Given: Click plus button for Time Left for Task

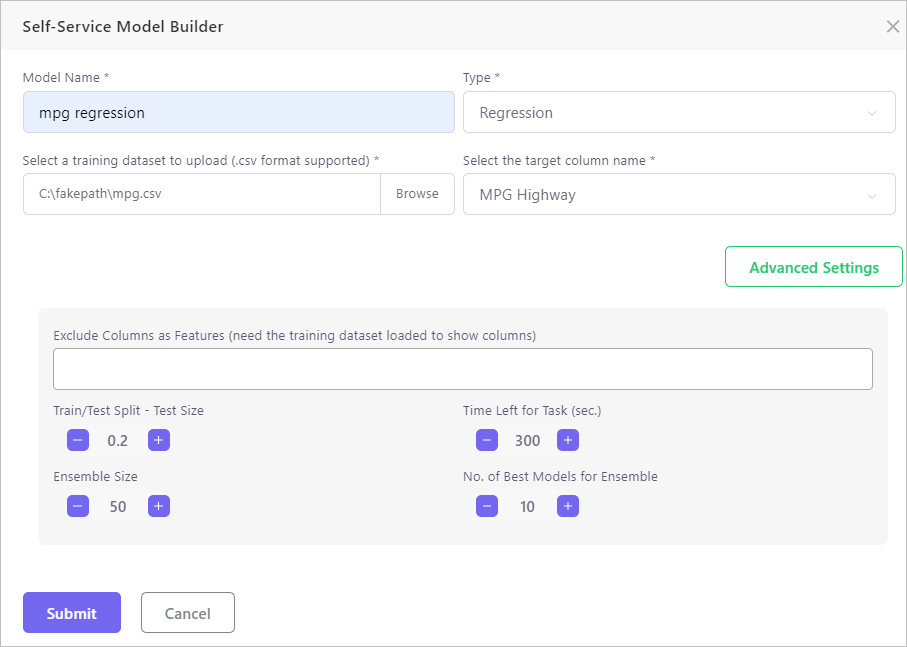Looking at the screenshot, I should pyautogui.click(x=567, y=440).
